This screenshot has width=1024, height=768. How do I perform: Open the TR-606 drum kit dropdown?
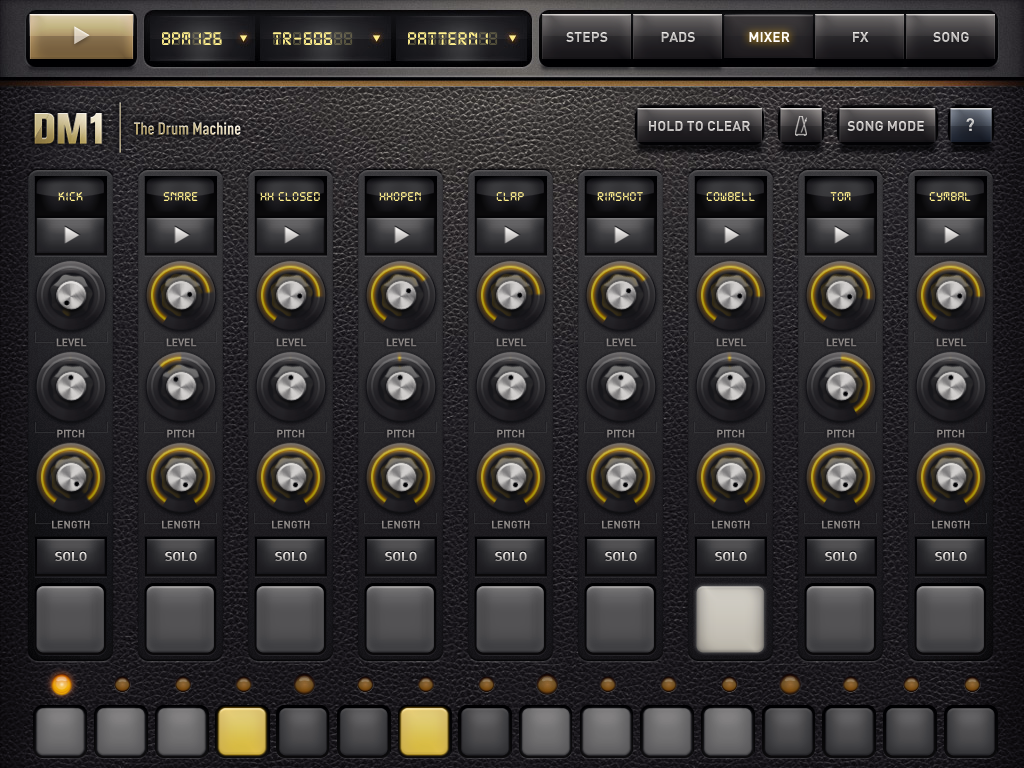click(326, 39)
